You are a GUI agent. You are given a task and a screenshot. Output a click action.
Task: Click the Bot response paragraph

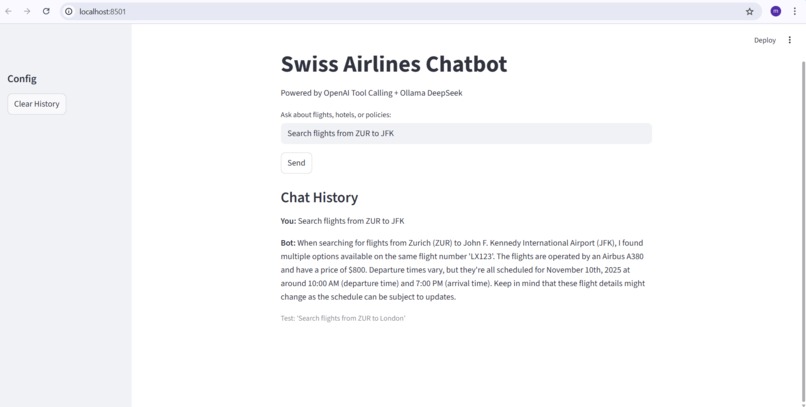pyautogui.click(x=463, y=270)
